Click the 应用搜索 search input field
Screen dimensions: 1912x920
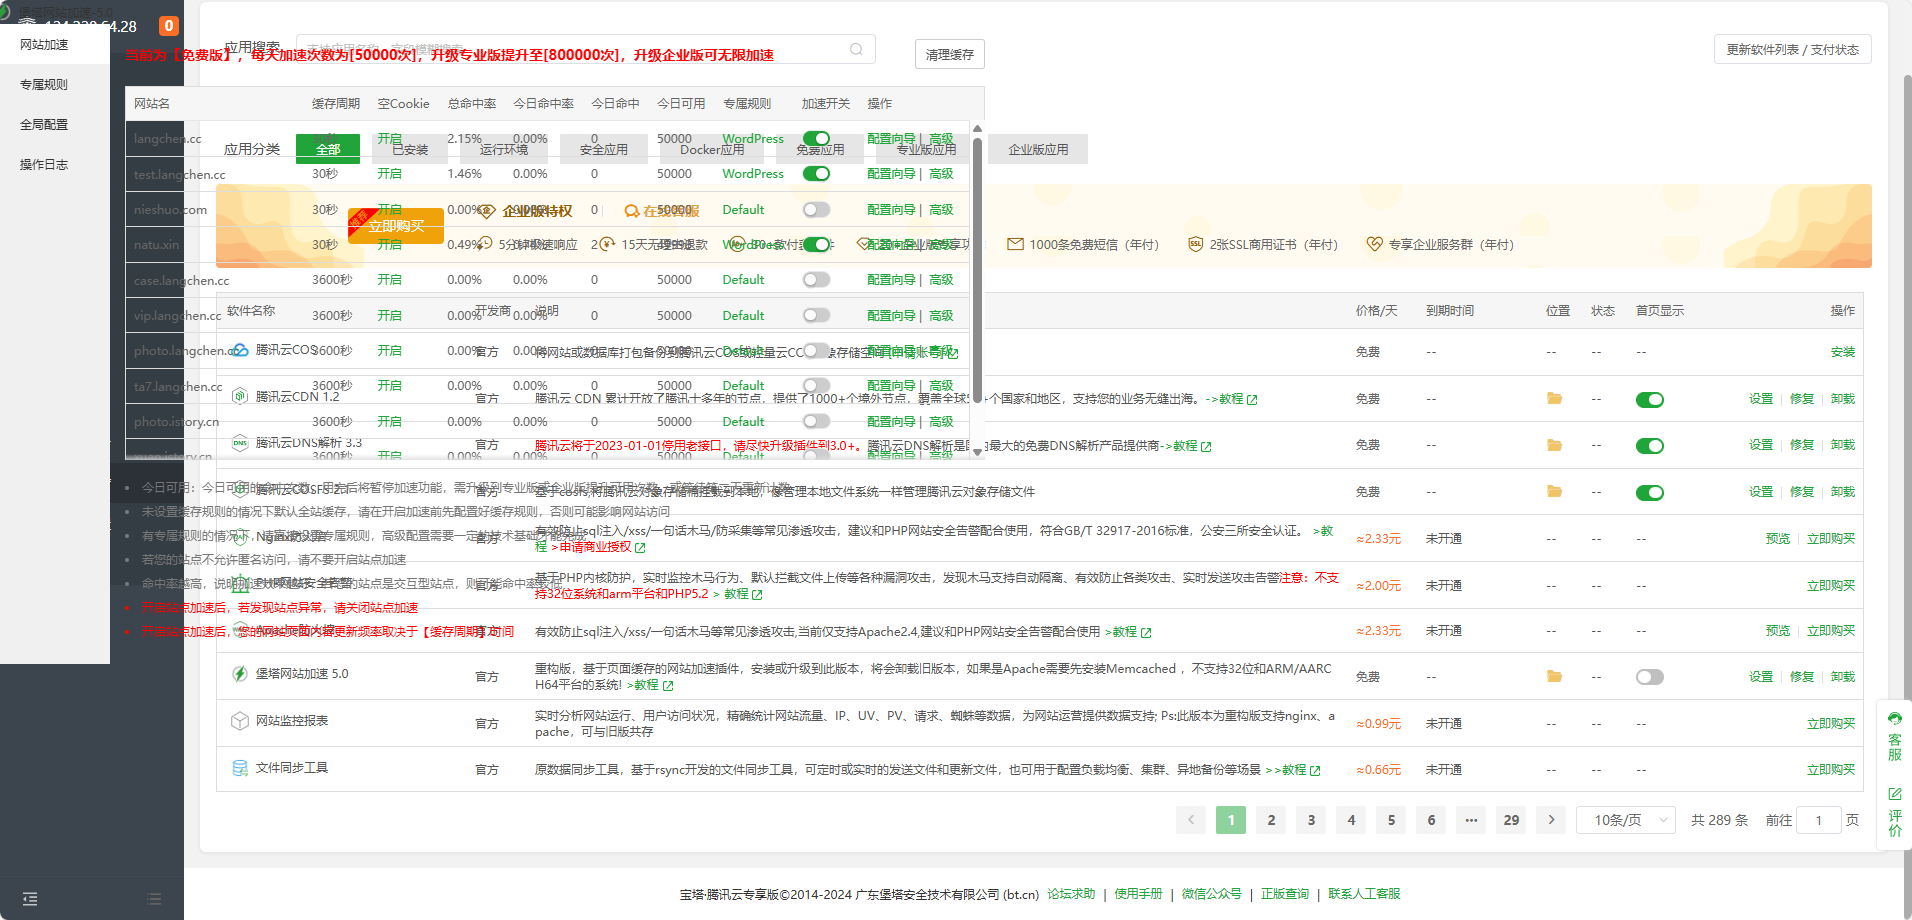(585, 49)
